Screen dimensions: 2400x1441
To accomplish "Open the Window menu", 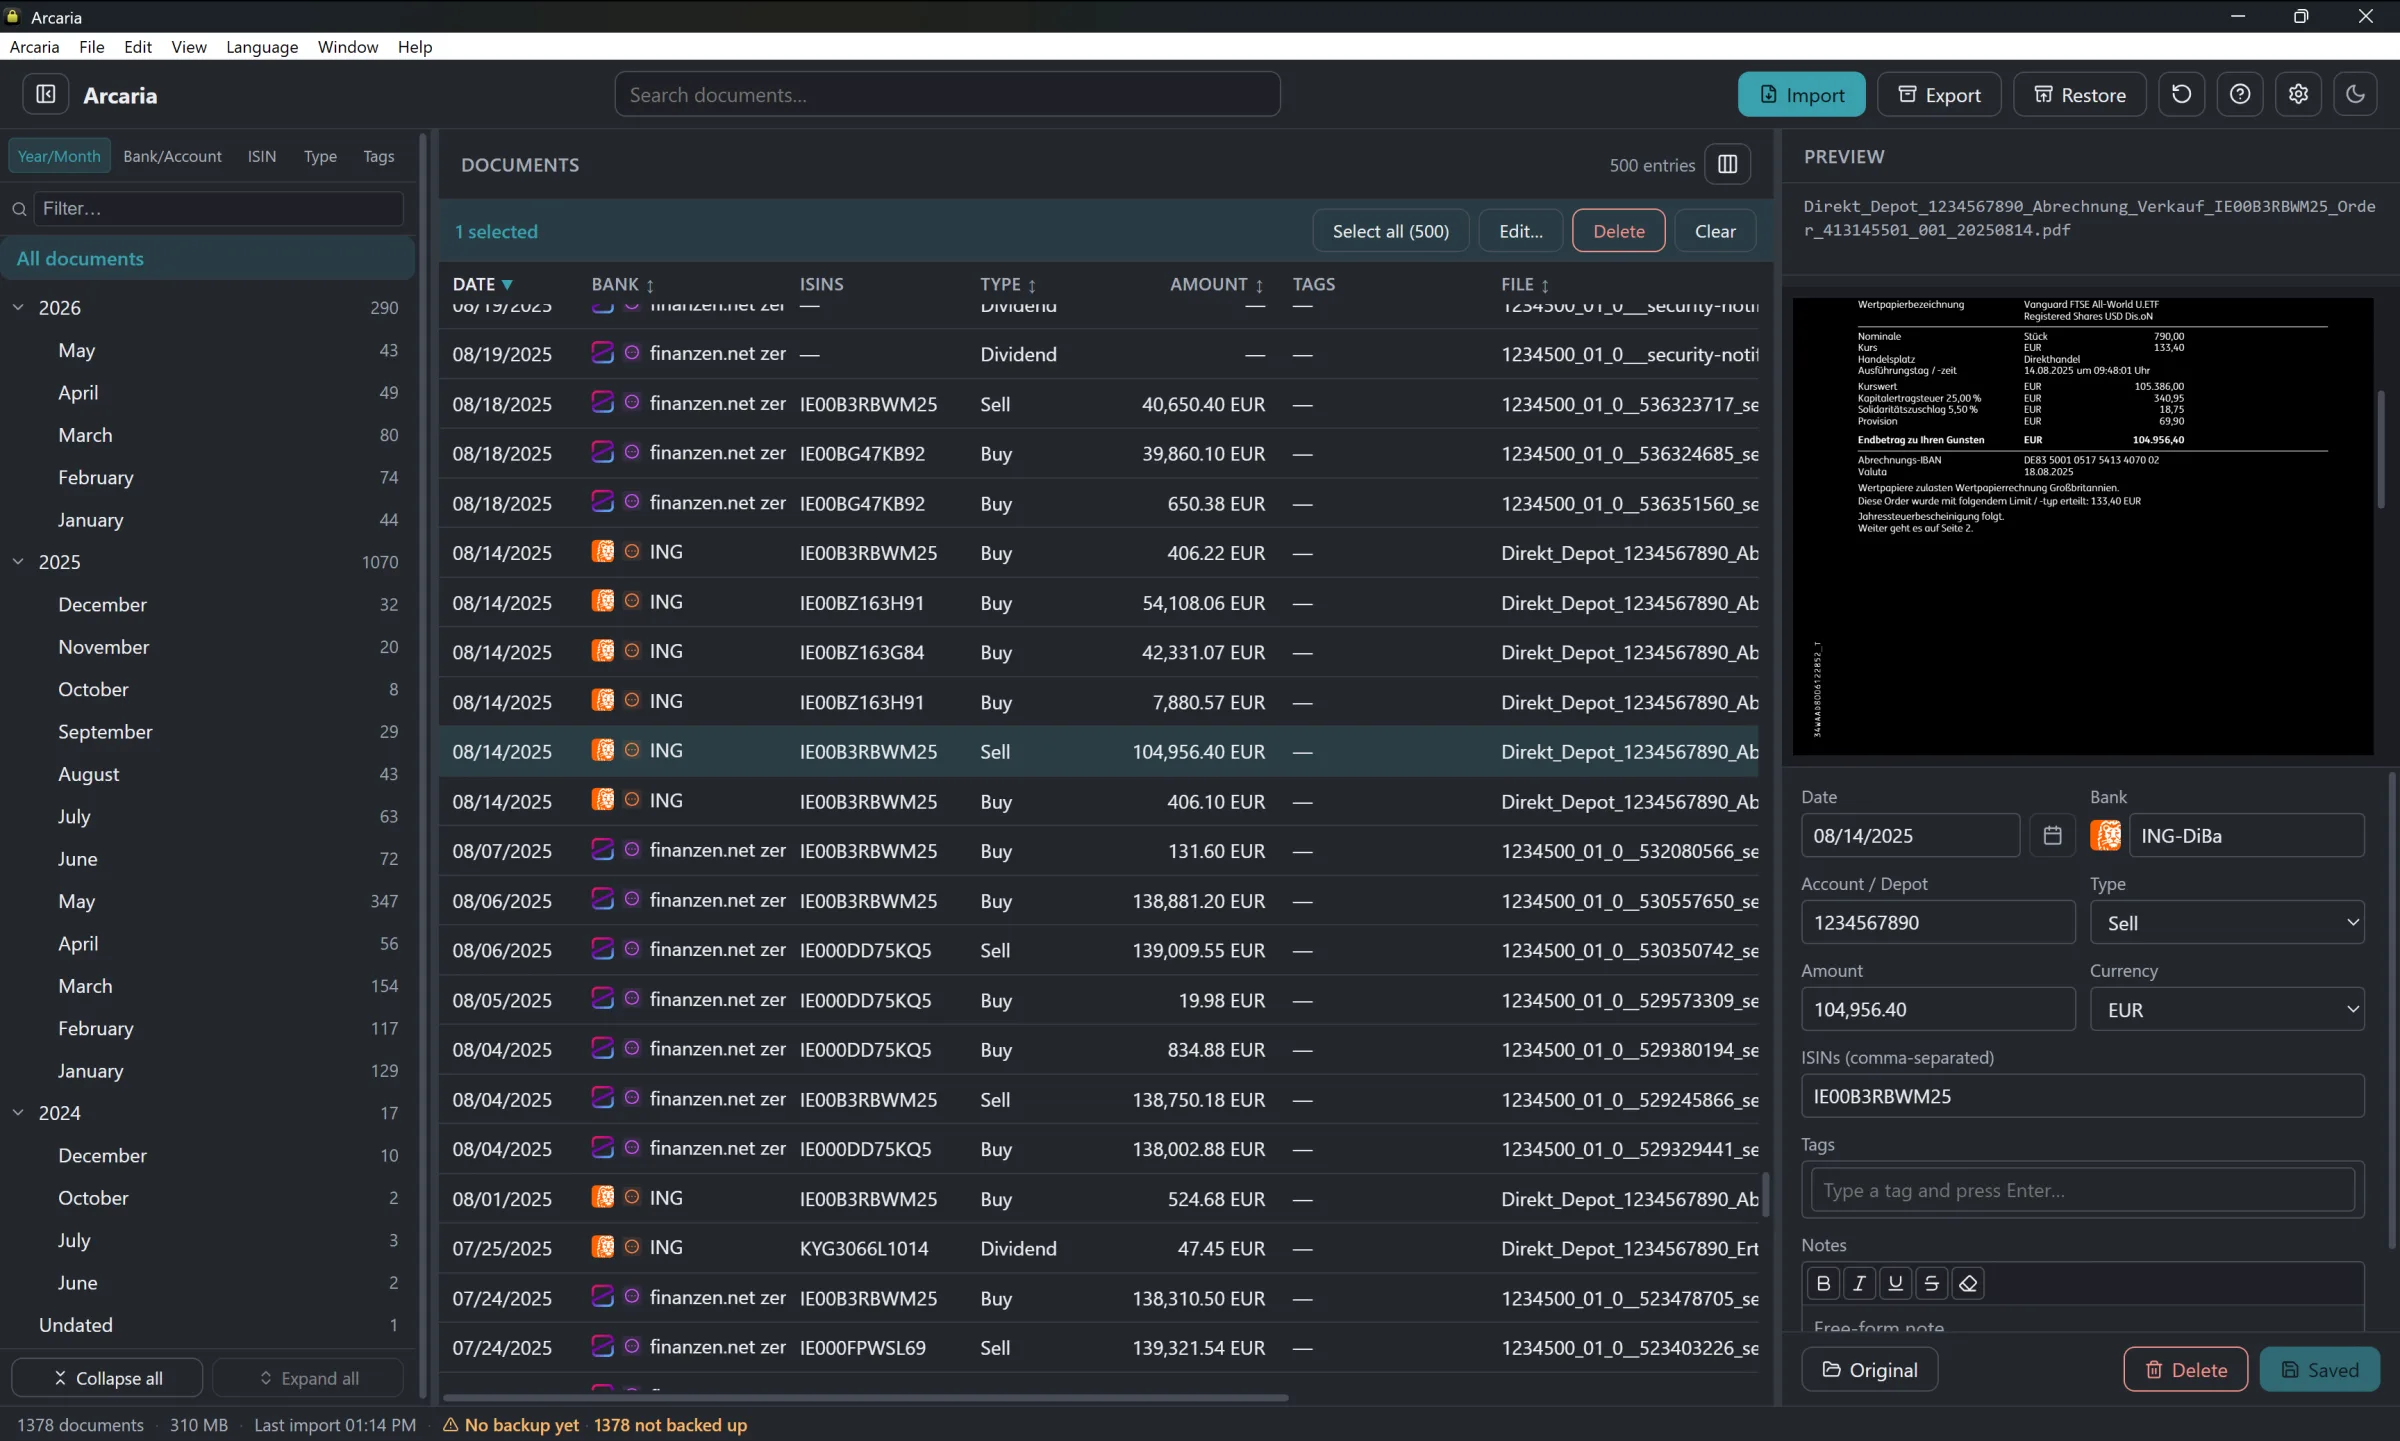I will [347, 47].
